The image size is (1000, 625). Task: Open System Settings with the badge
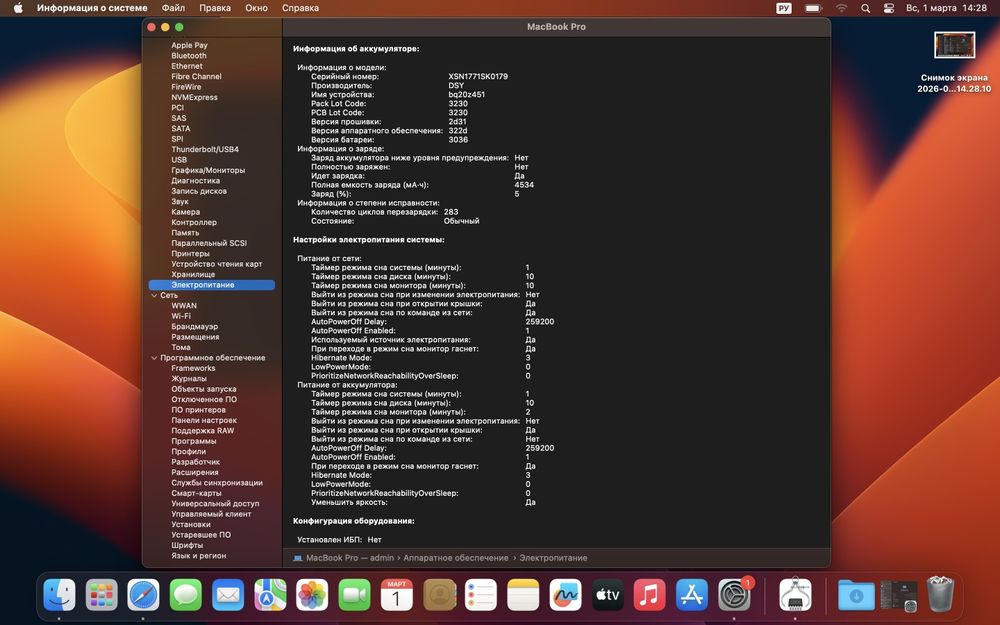point(735,595)
